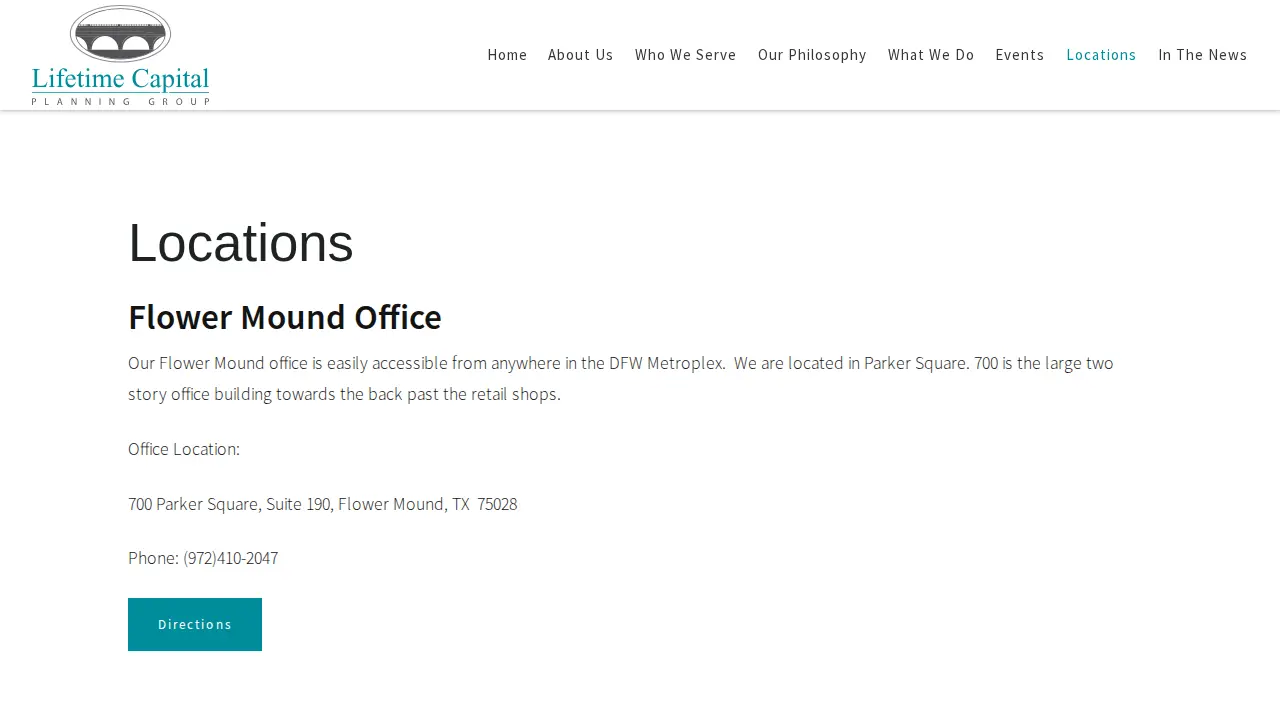
Task: Click the phone number (972)410-2047
Action: click(x=231, y=558)
